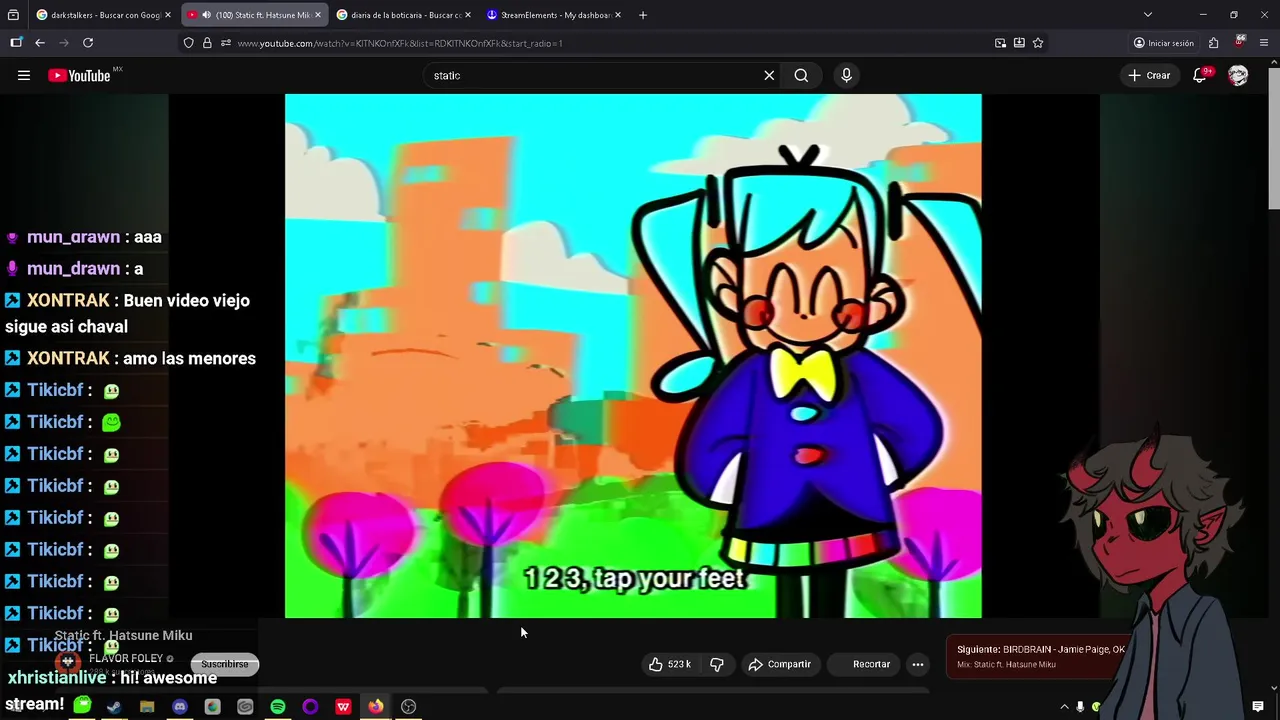The width and height of the screenshot is (1280, 720).
Task: Open Firefox View icon left of tabs
Action: click(x=13, y=15)
